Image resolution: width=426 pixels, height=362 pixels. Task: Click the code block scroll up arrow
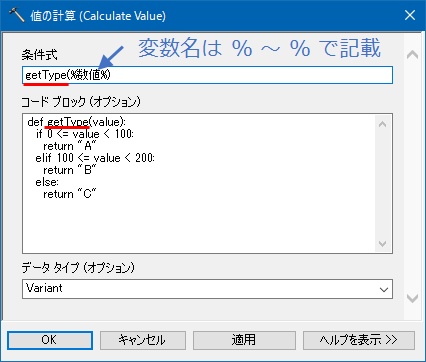click(382, 124)
